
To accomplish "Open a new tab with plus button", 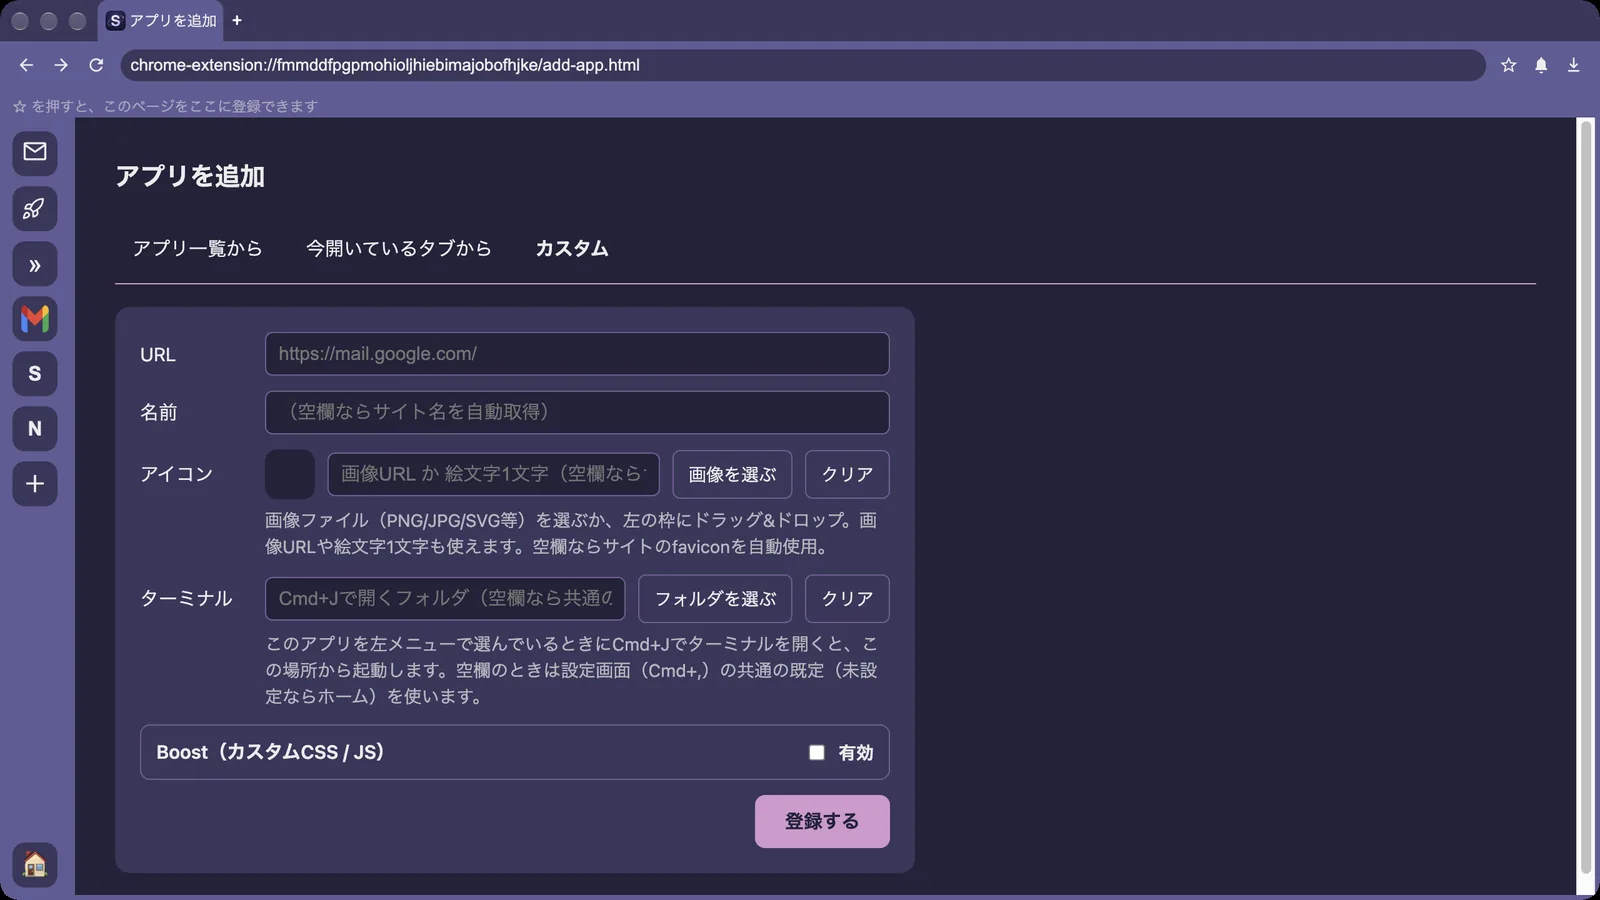I will click(x=237, y=20).
